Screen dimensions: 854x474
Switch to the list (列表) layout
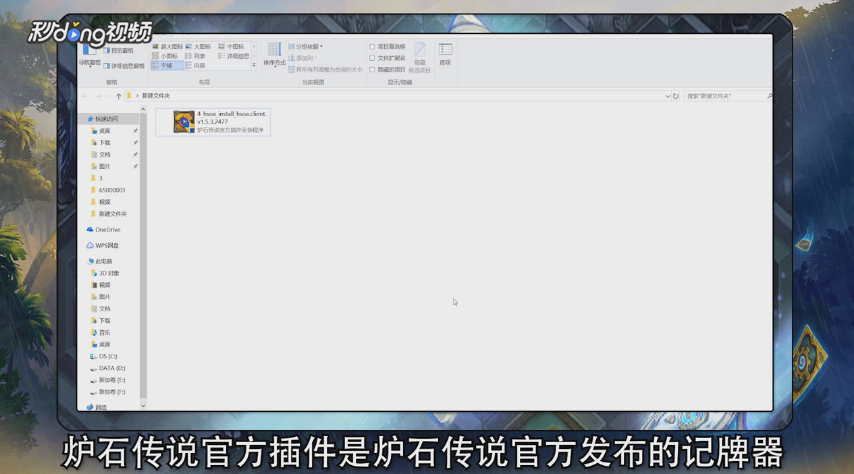coord(196,56)
